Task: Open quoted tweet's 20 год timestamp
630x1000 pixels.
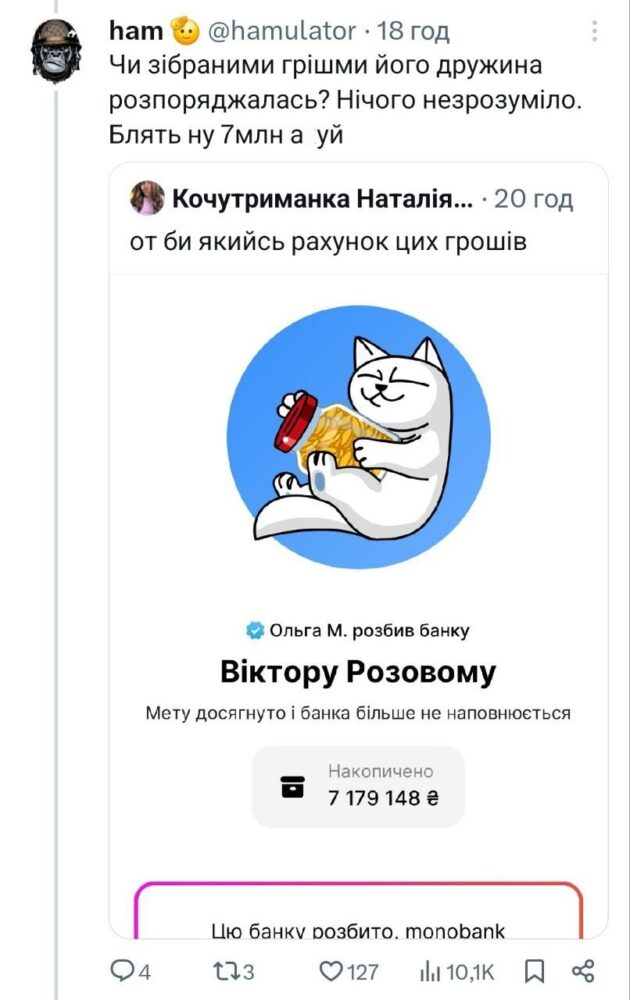Action: [x=534, y=199]
